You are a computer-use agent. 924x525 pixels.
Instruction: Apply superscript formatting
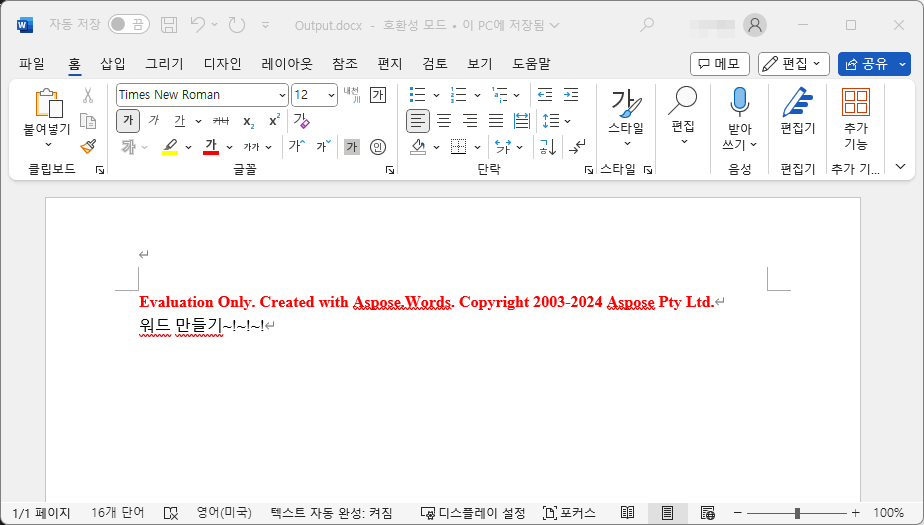click(274, 120)
